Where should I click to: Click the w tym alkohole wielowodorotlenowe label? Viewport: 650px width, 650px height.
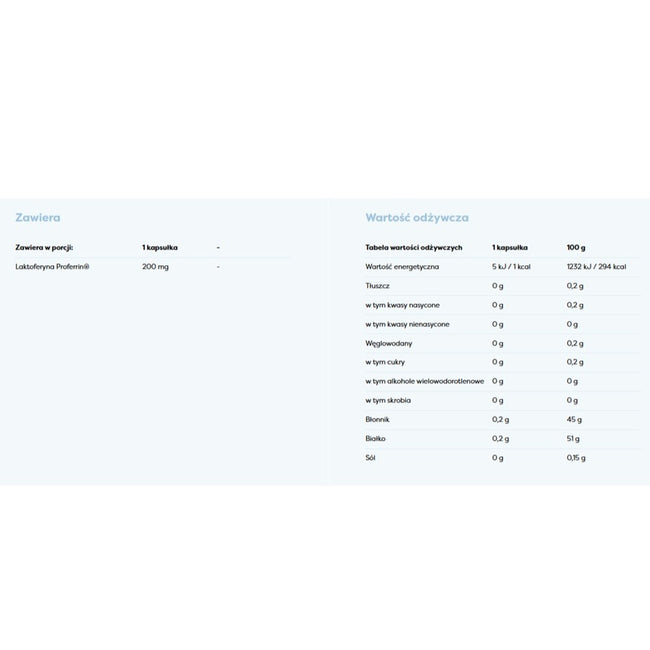(x=425, y=381)
